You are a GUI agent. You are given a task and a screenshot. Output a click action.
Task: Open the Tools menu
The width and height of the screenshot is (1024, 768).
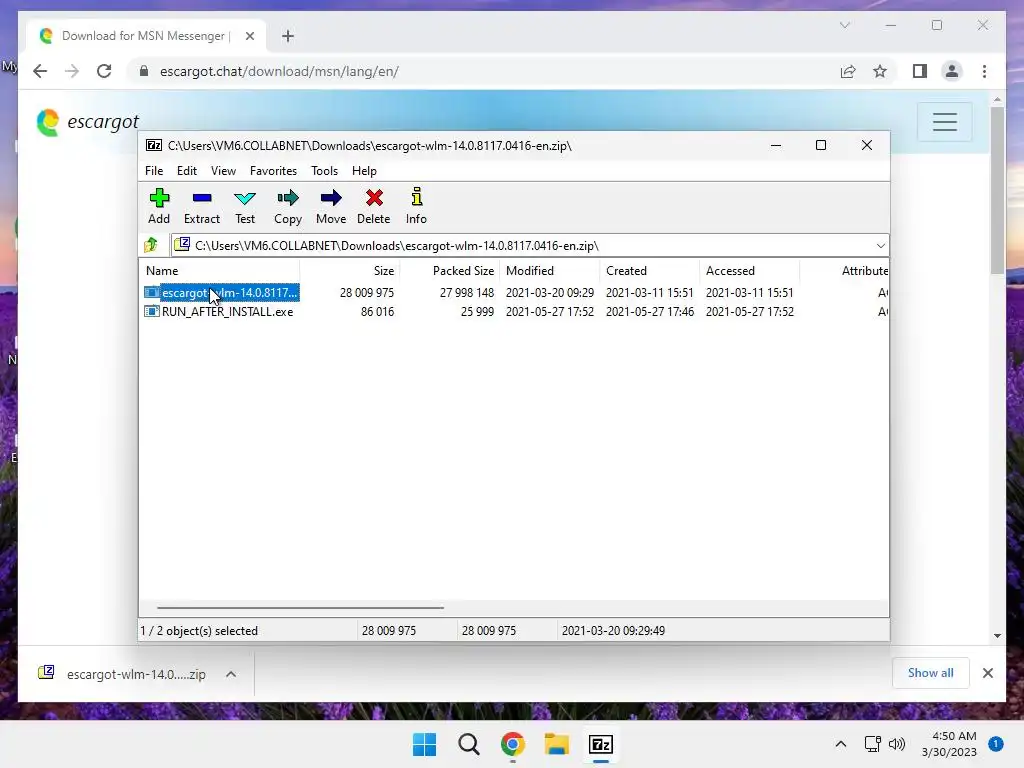[x=325, y=170]
